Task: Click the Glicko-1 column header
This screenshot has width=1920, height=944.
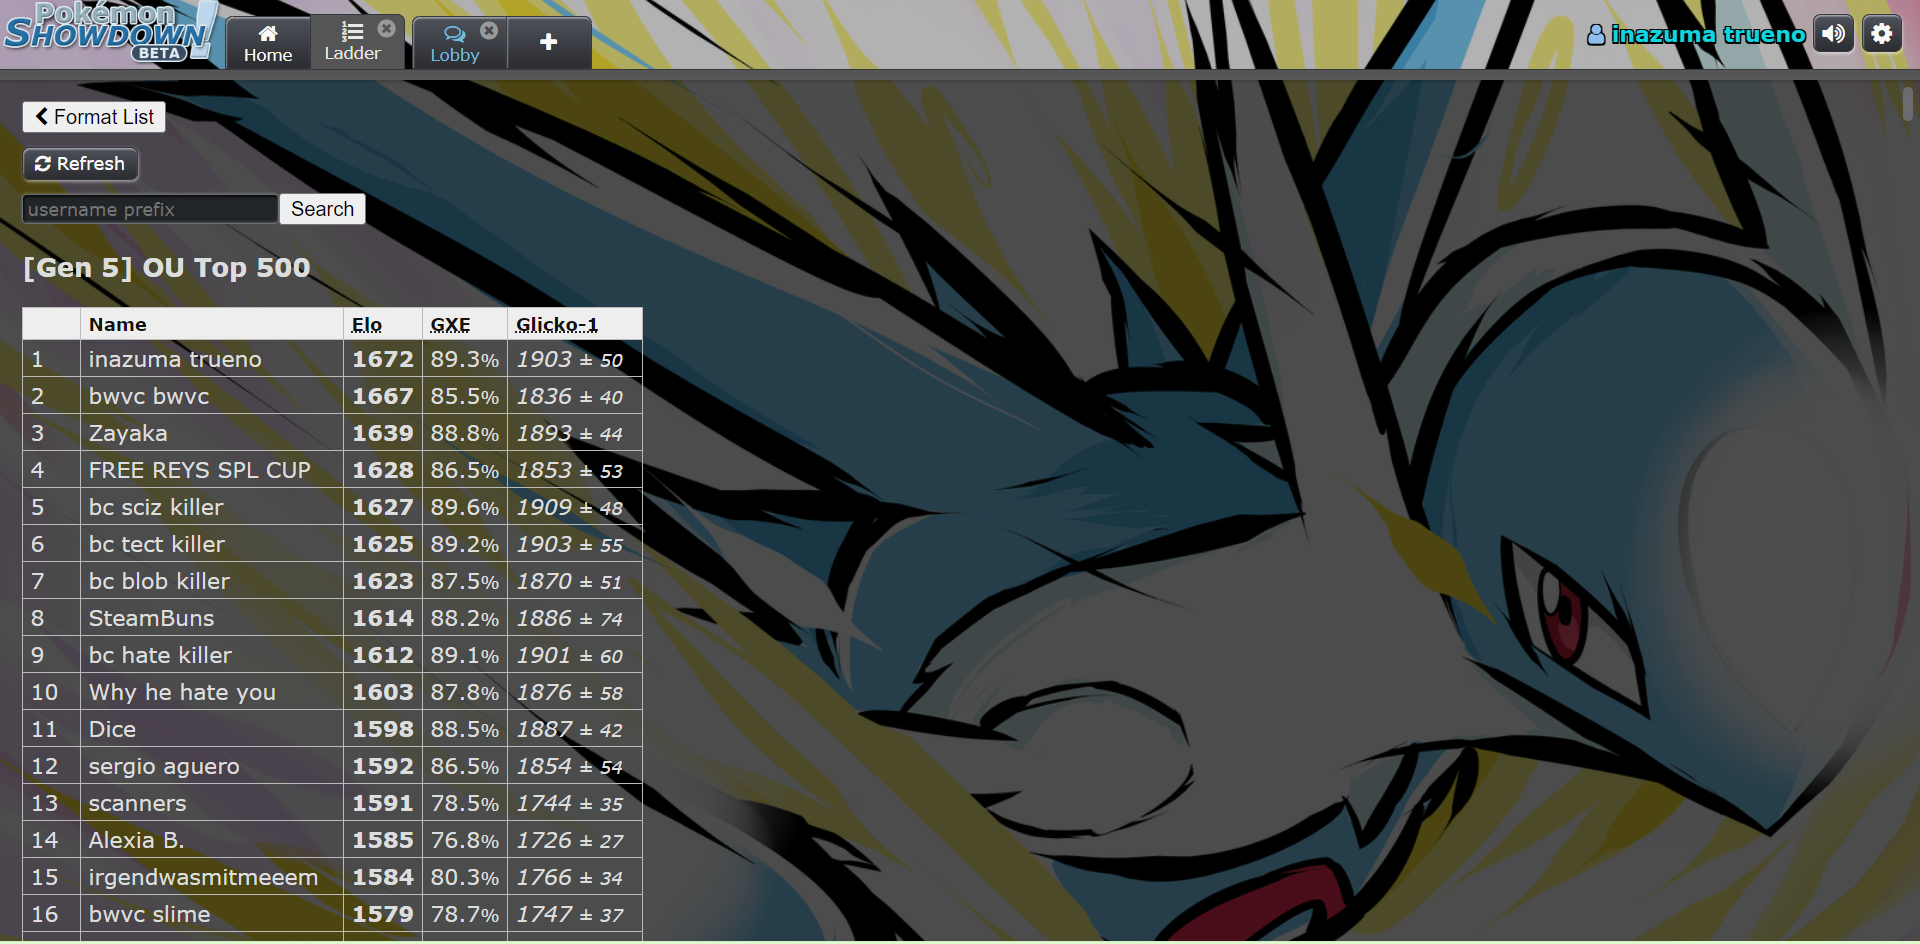Action: (557, 325)
